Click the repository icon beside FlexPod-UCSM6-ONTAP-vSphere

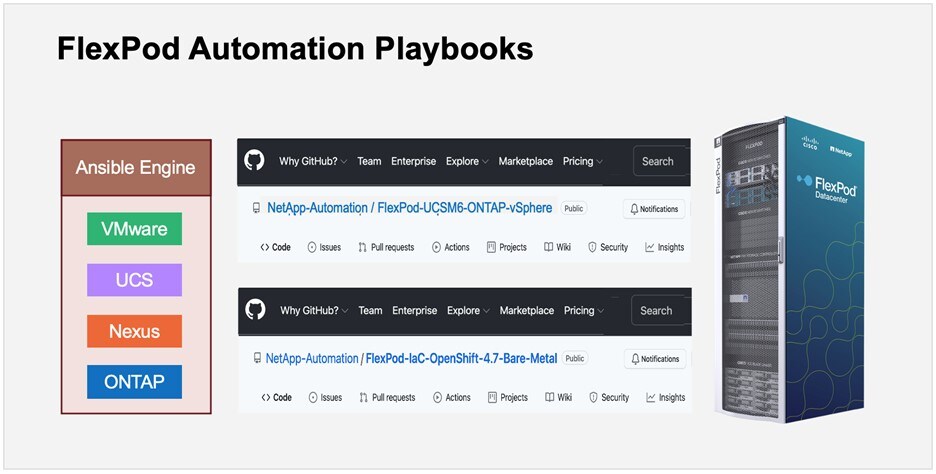pos(256,209)
